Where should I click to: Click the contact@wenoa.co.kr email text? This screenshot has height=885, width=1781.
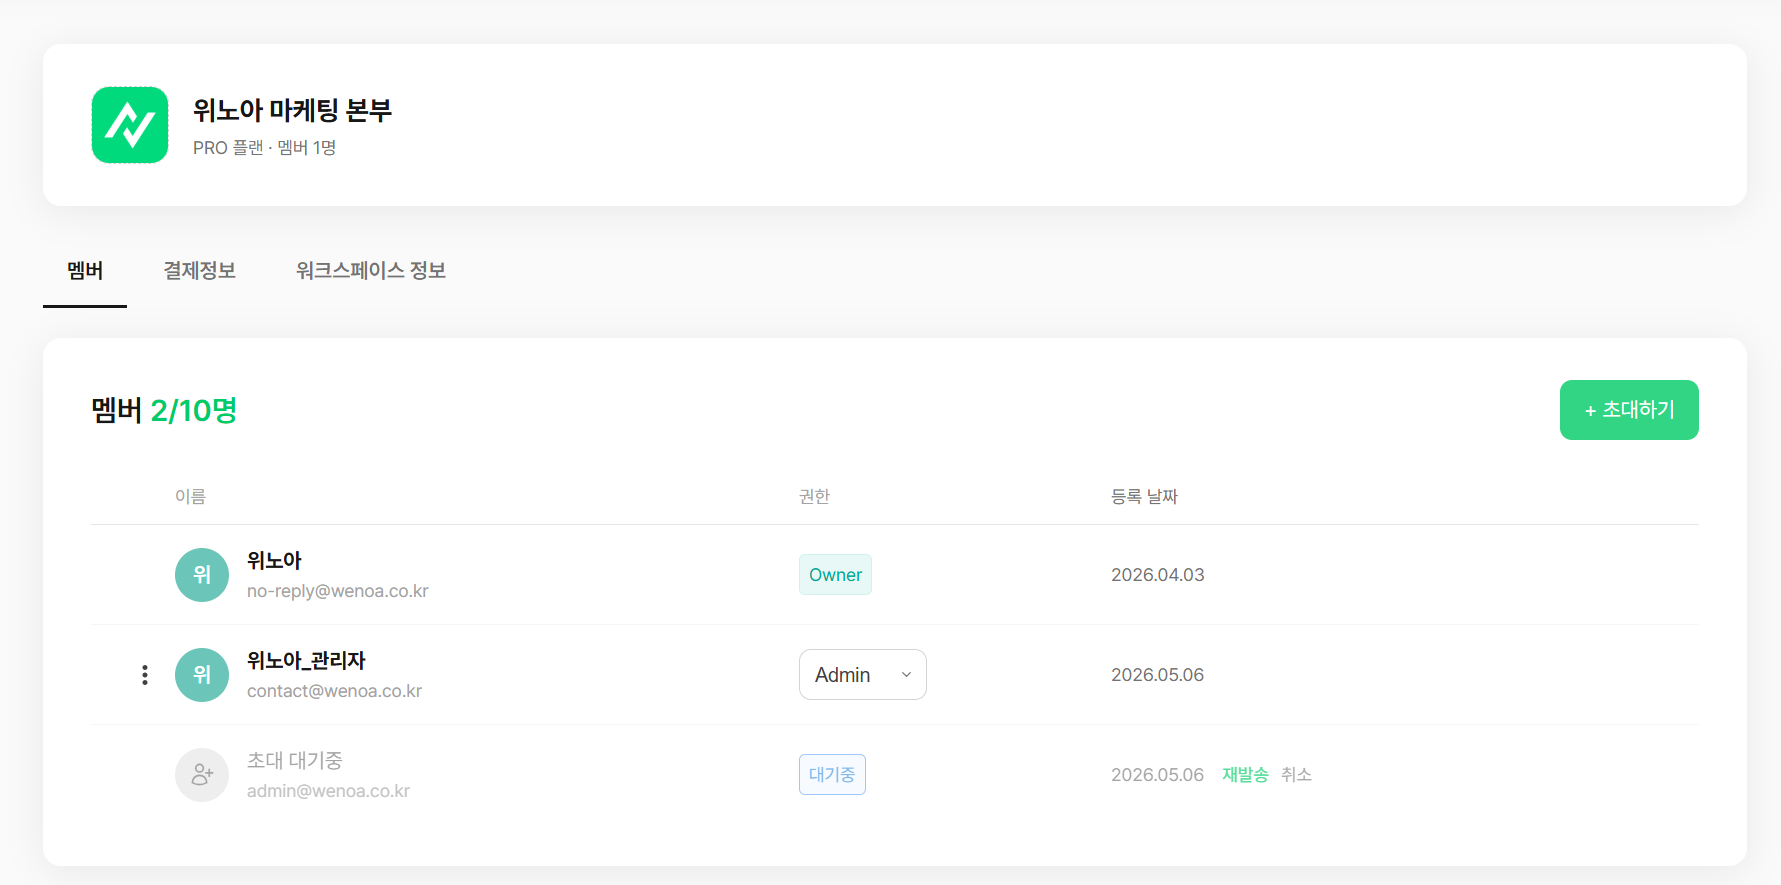(334, 691)
